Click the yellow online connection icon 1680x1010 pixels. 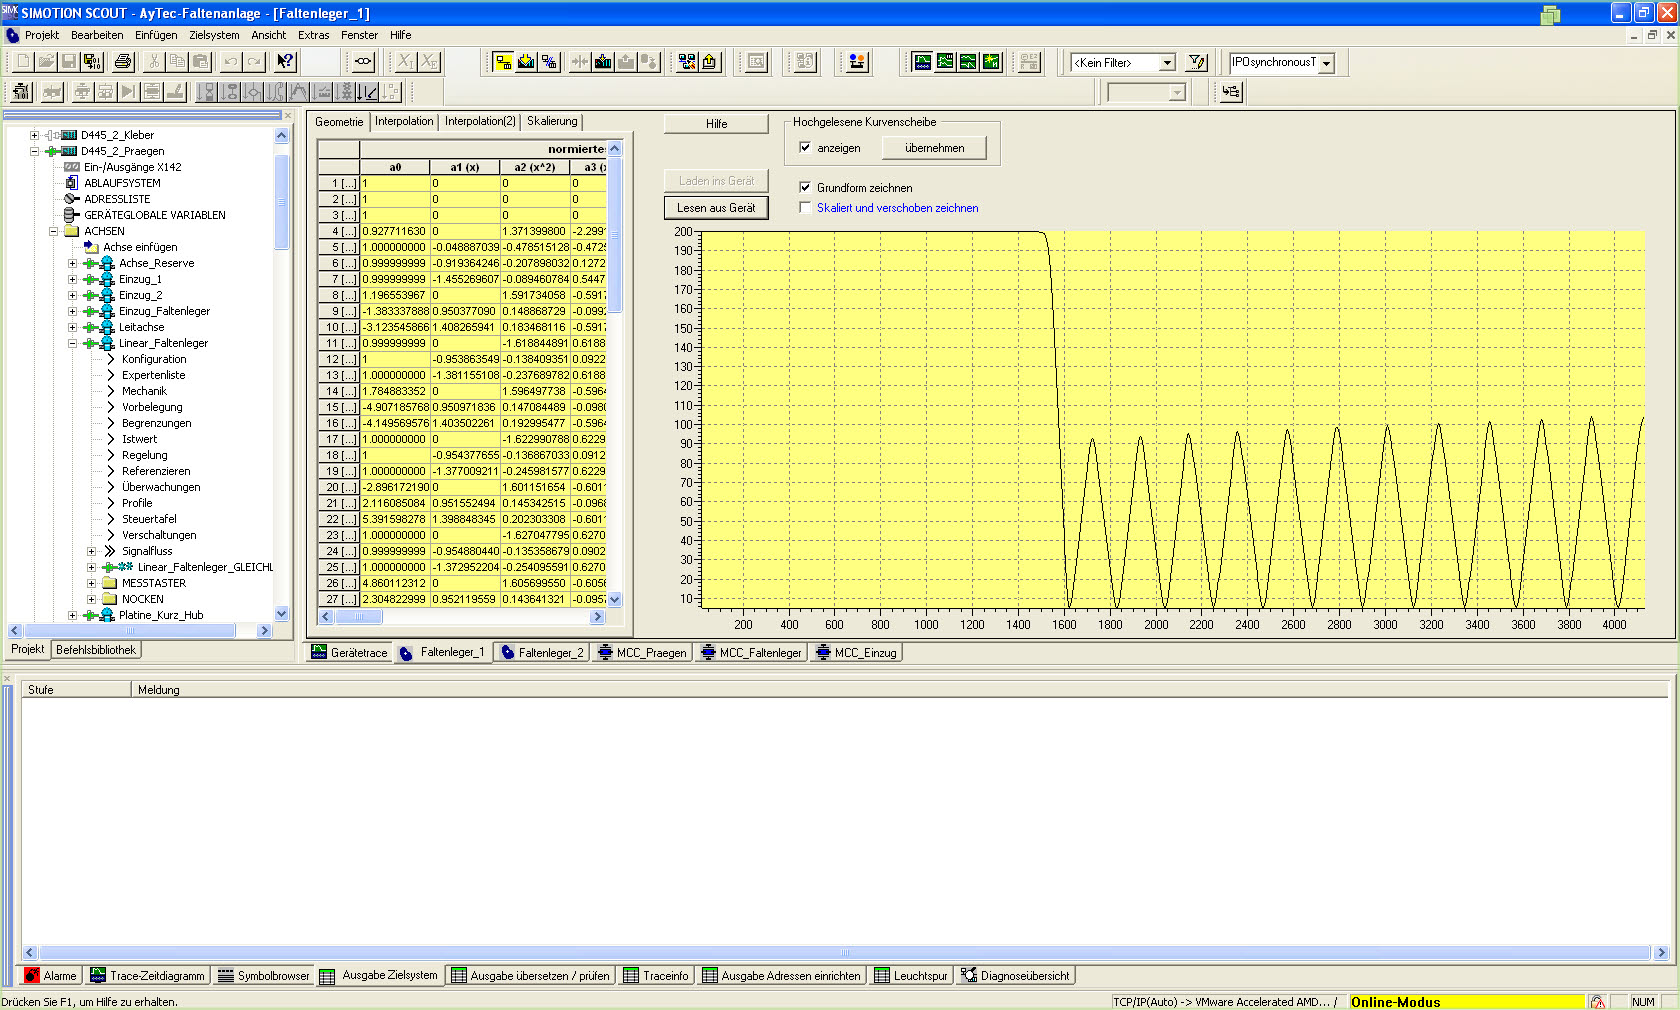coord(503,62)
